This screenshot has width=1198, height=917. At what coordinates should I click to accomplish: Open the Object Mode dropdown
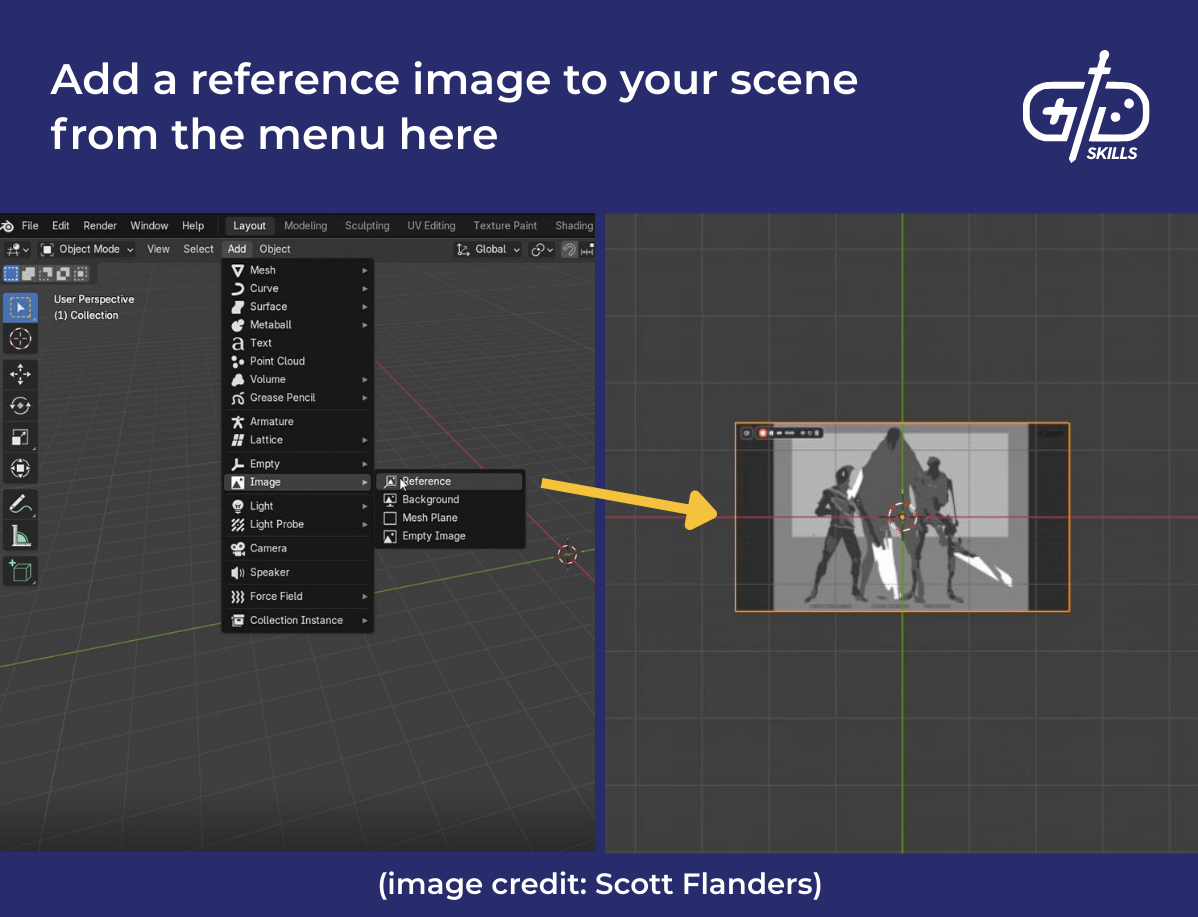click(x=86, y=249)
